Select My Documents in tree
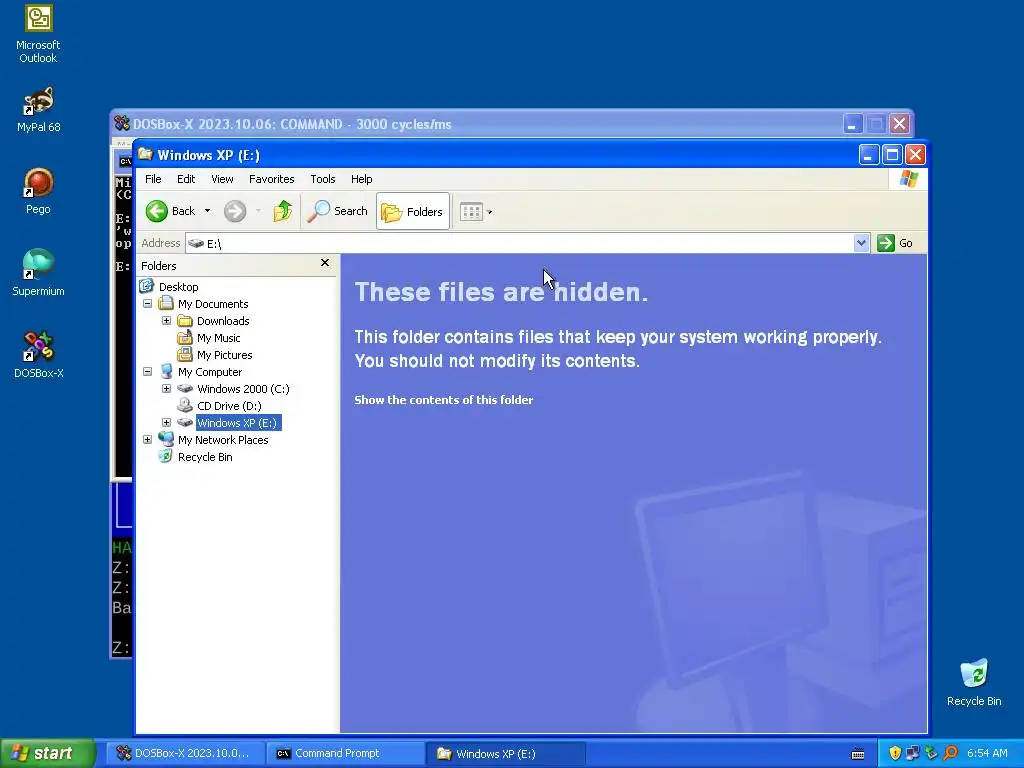This screenshot has height=768, width=1024. 213,304
